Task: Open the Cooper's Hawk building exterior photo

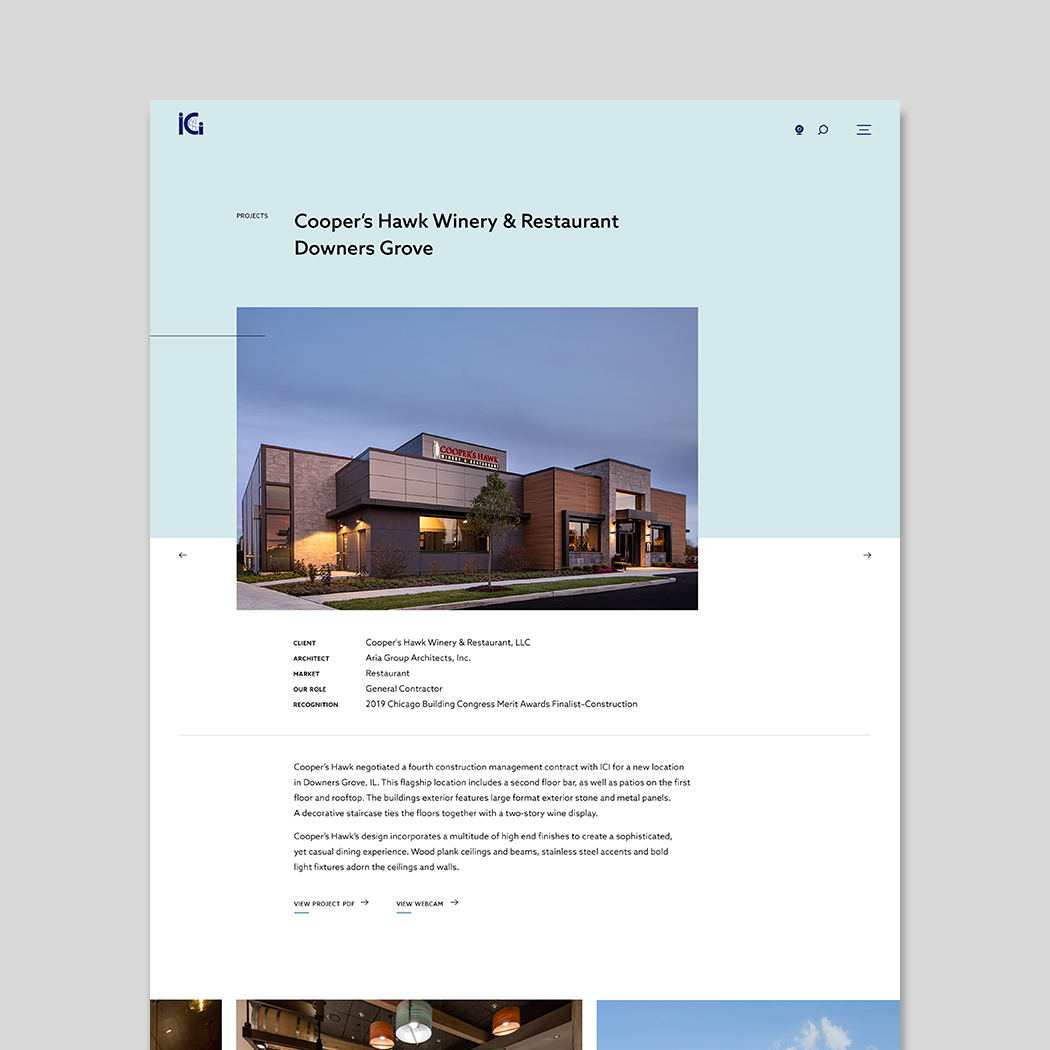Action: [x=467, y=459]
